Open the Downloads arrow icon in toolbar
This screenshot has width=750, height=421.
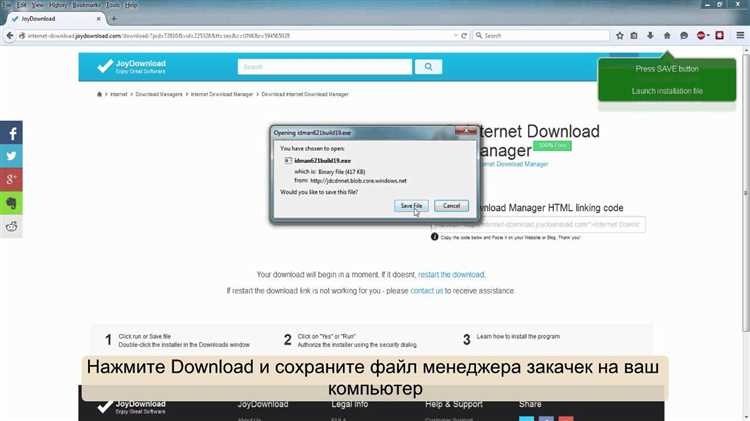[x=650, y=36]
